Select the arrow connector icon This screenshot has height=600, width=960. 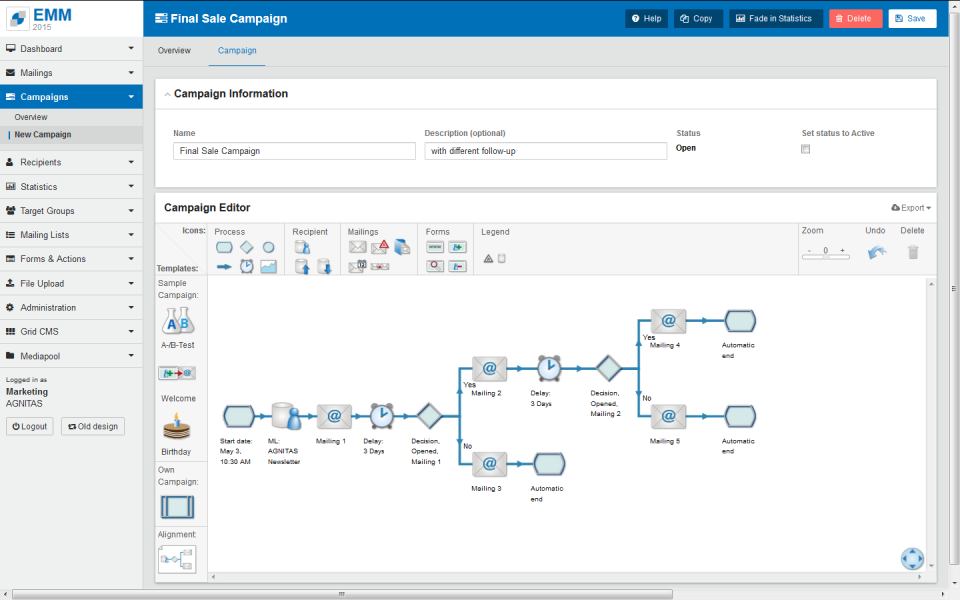click(x=224, y=267)
